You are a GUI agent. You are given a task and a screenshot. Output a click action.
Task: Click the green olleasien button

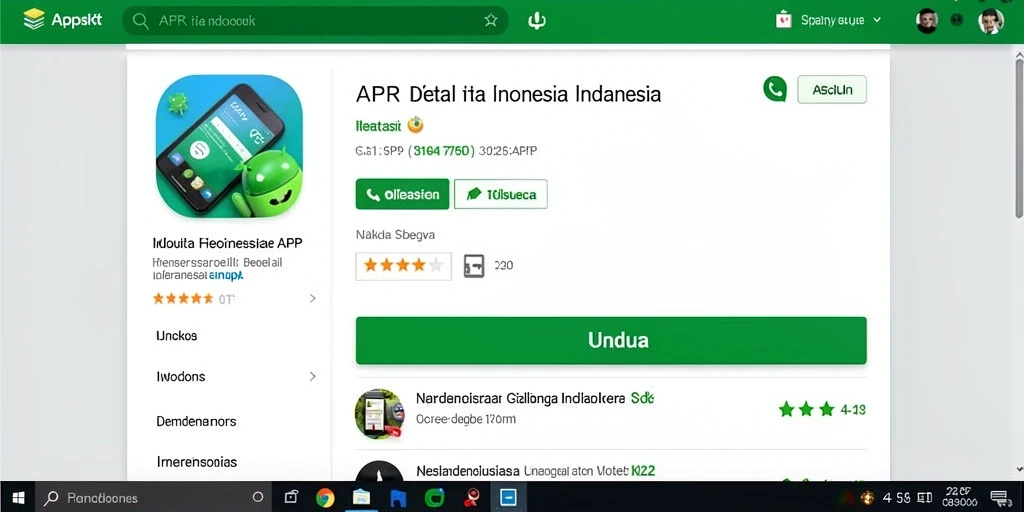[402, 194]
